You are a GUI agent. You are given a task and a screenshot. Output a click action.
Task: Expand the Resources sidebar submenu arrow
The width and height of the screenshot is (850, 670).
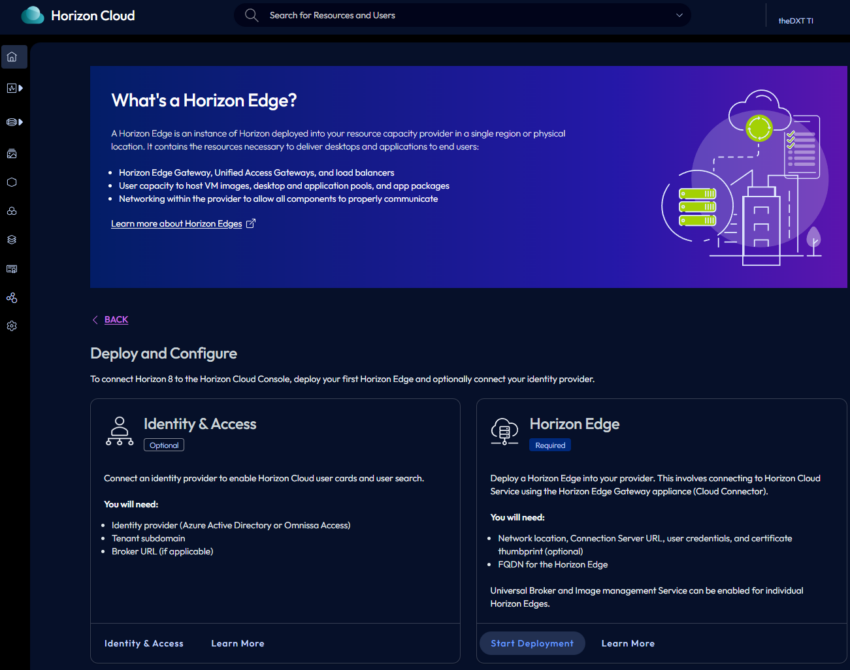click(x=21, y=122)
